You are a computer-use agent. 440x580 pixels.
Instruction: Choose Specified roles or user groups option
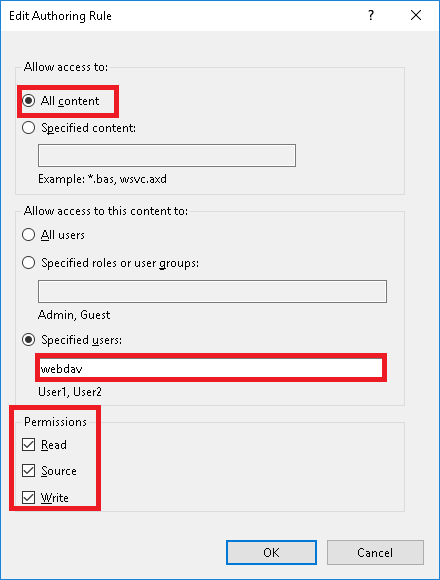(28, 263)
